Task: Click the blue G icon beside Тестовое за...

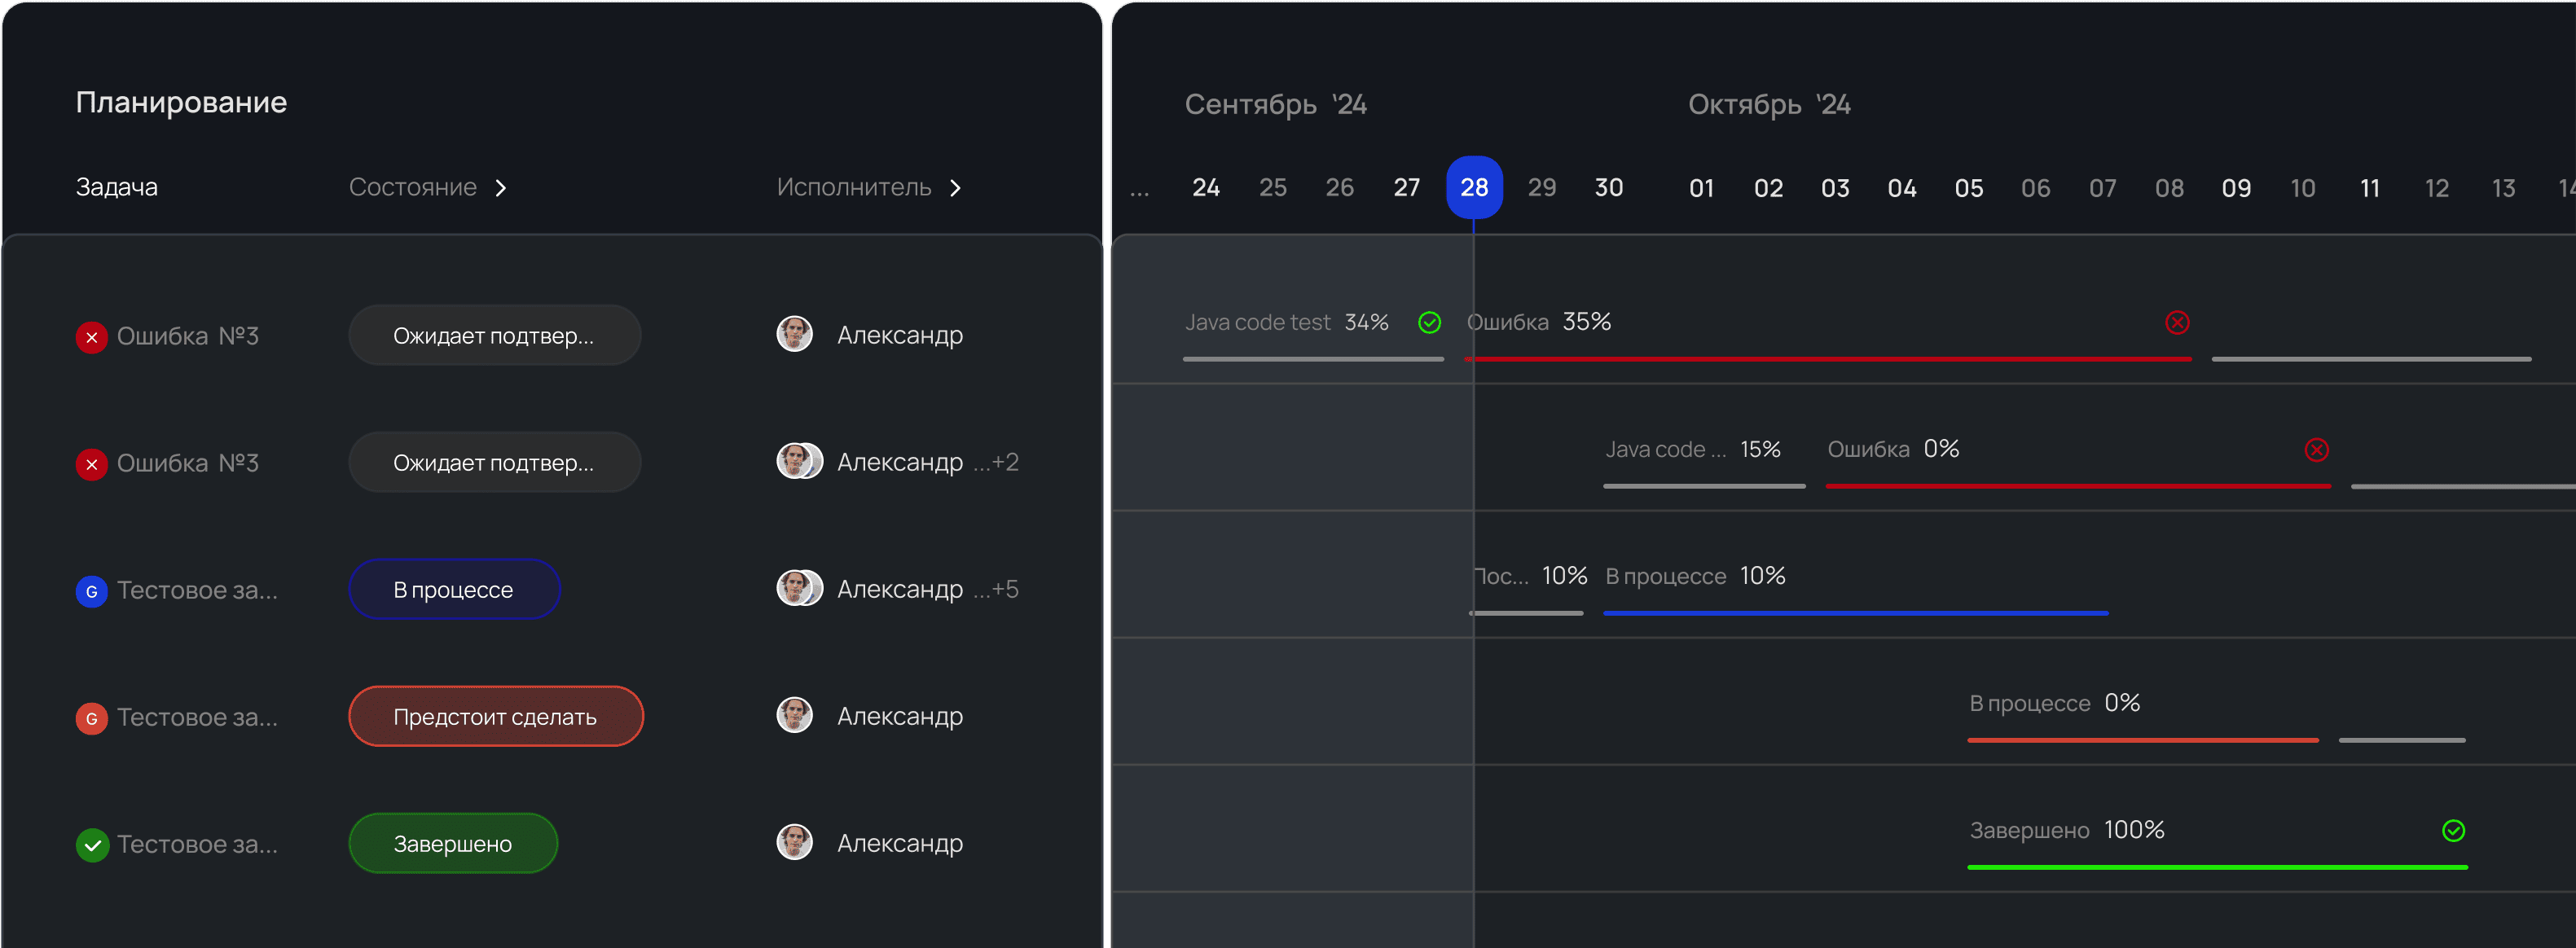Action: [91, 591]
